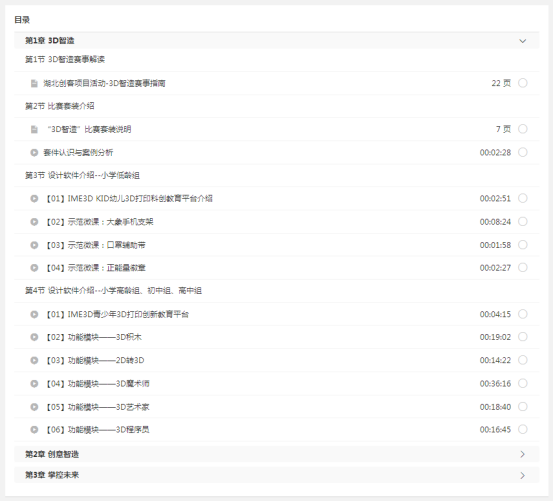The image size is (554, 501).
Task: Click play icon for [02] 大象手机支架 lesson
Action: [34, 222]
